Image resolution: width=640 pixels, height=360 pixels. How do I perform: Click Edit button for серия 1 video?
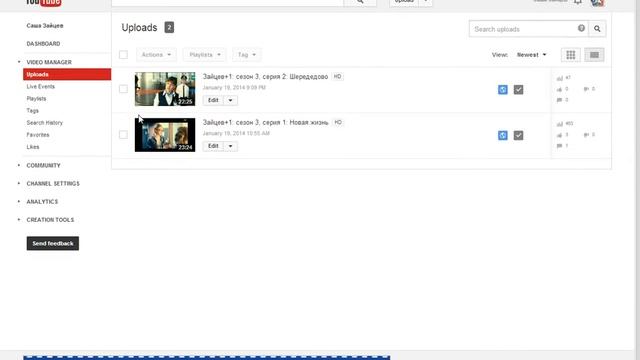point(213,146)
